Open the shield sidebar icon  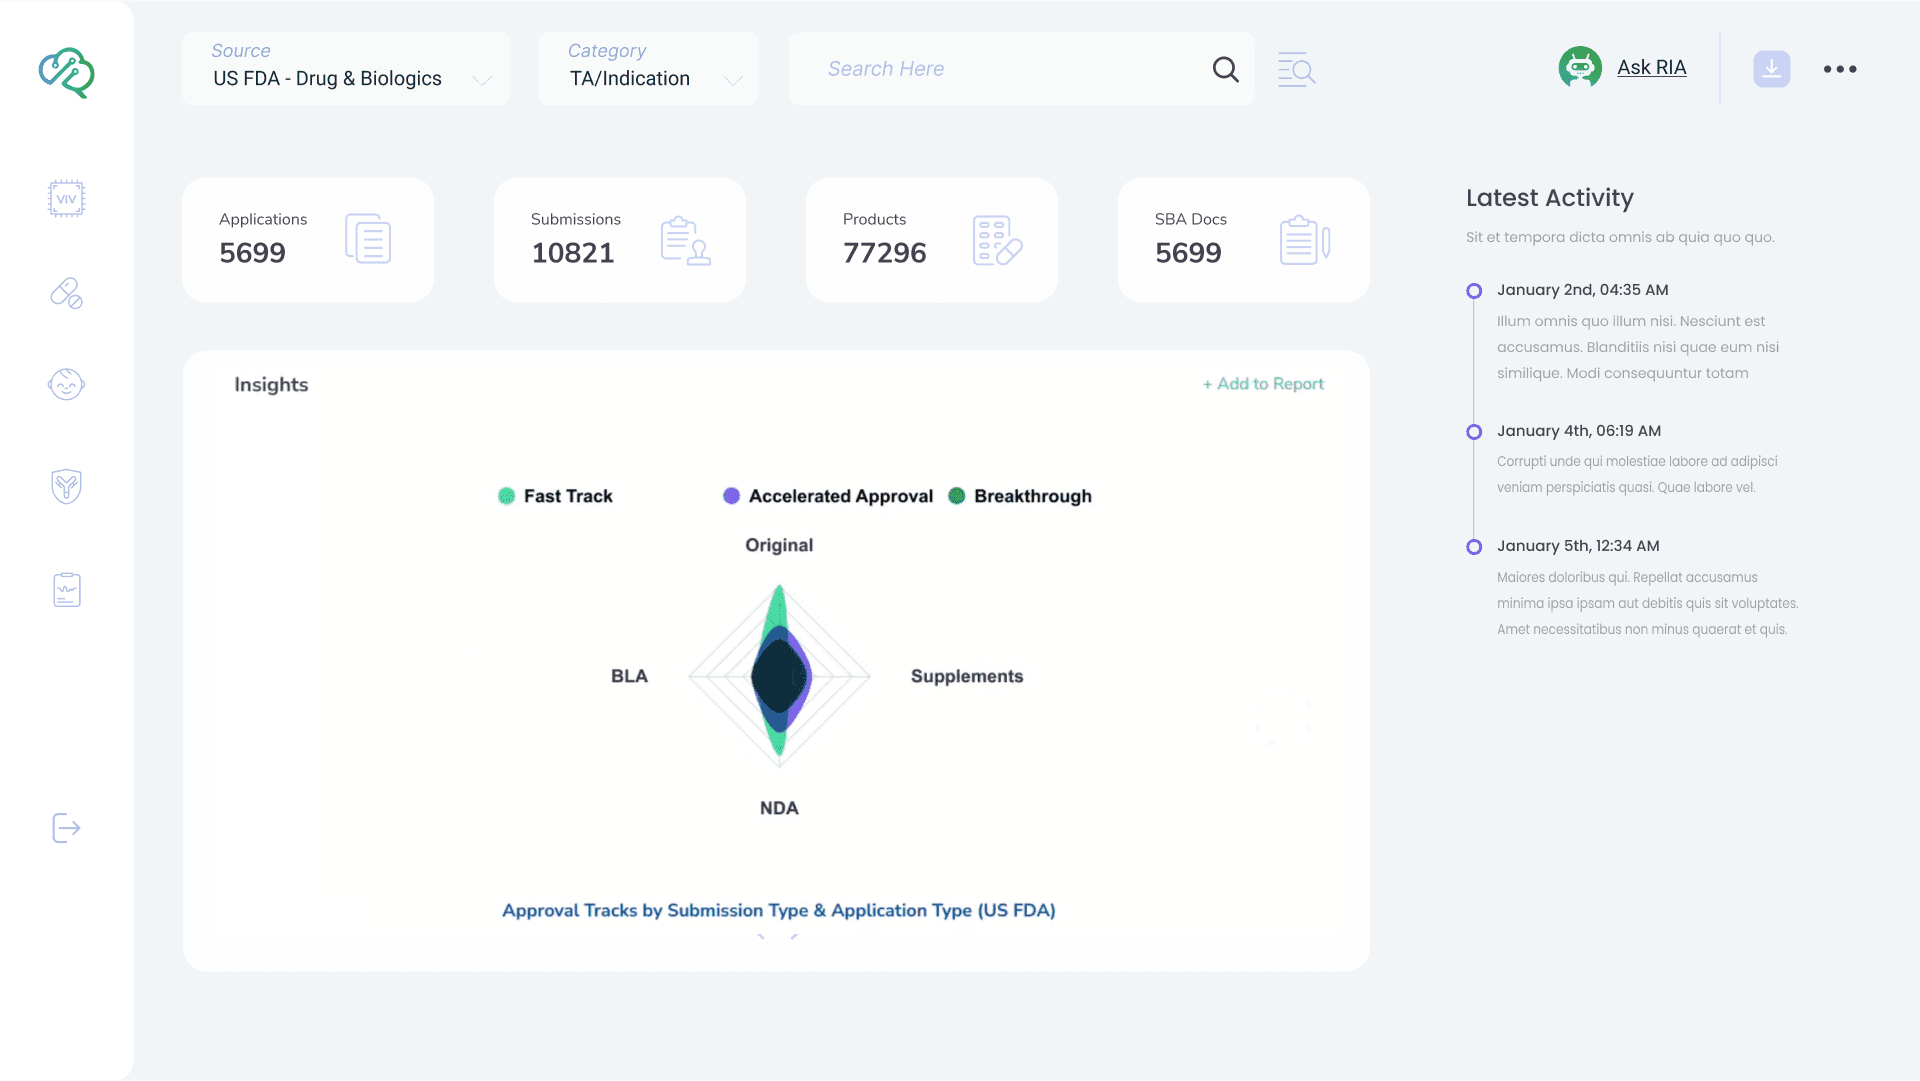[x=66, y=487]
